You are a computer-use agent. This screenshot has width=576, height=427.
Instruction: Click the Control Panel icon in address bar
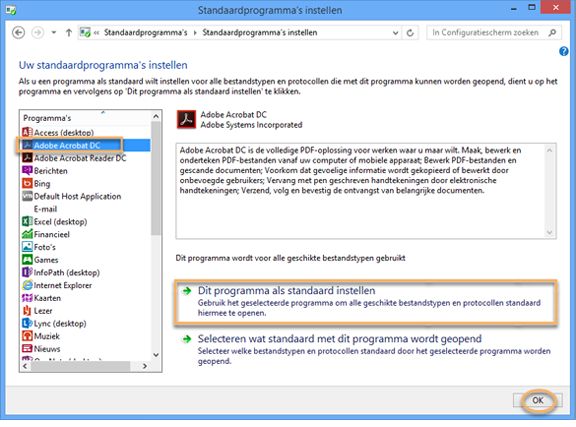(85, 33)
